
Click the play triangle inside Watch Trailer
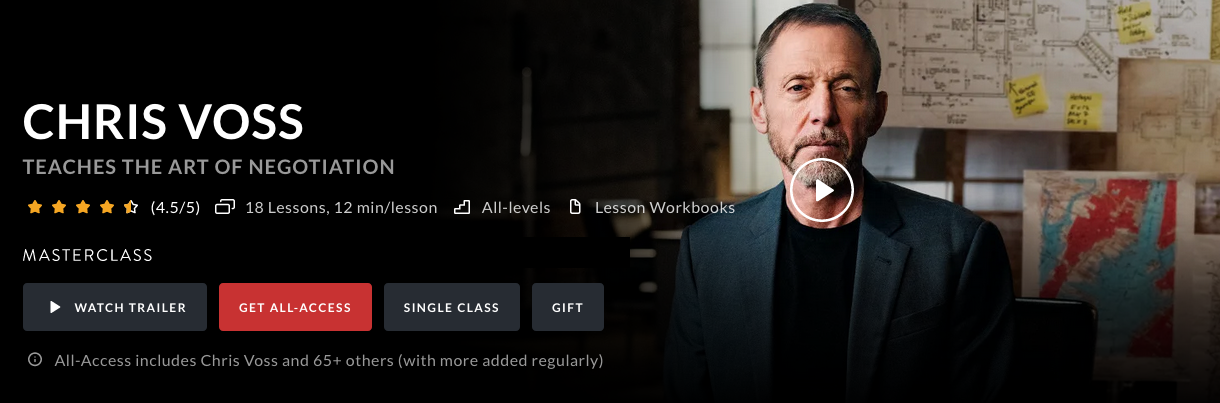[x=56, y=308]
